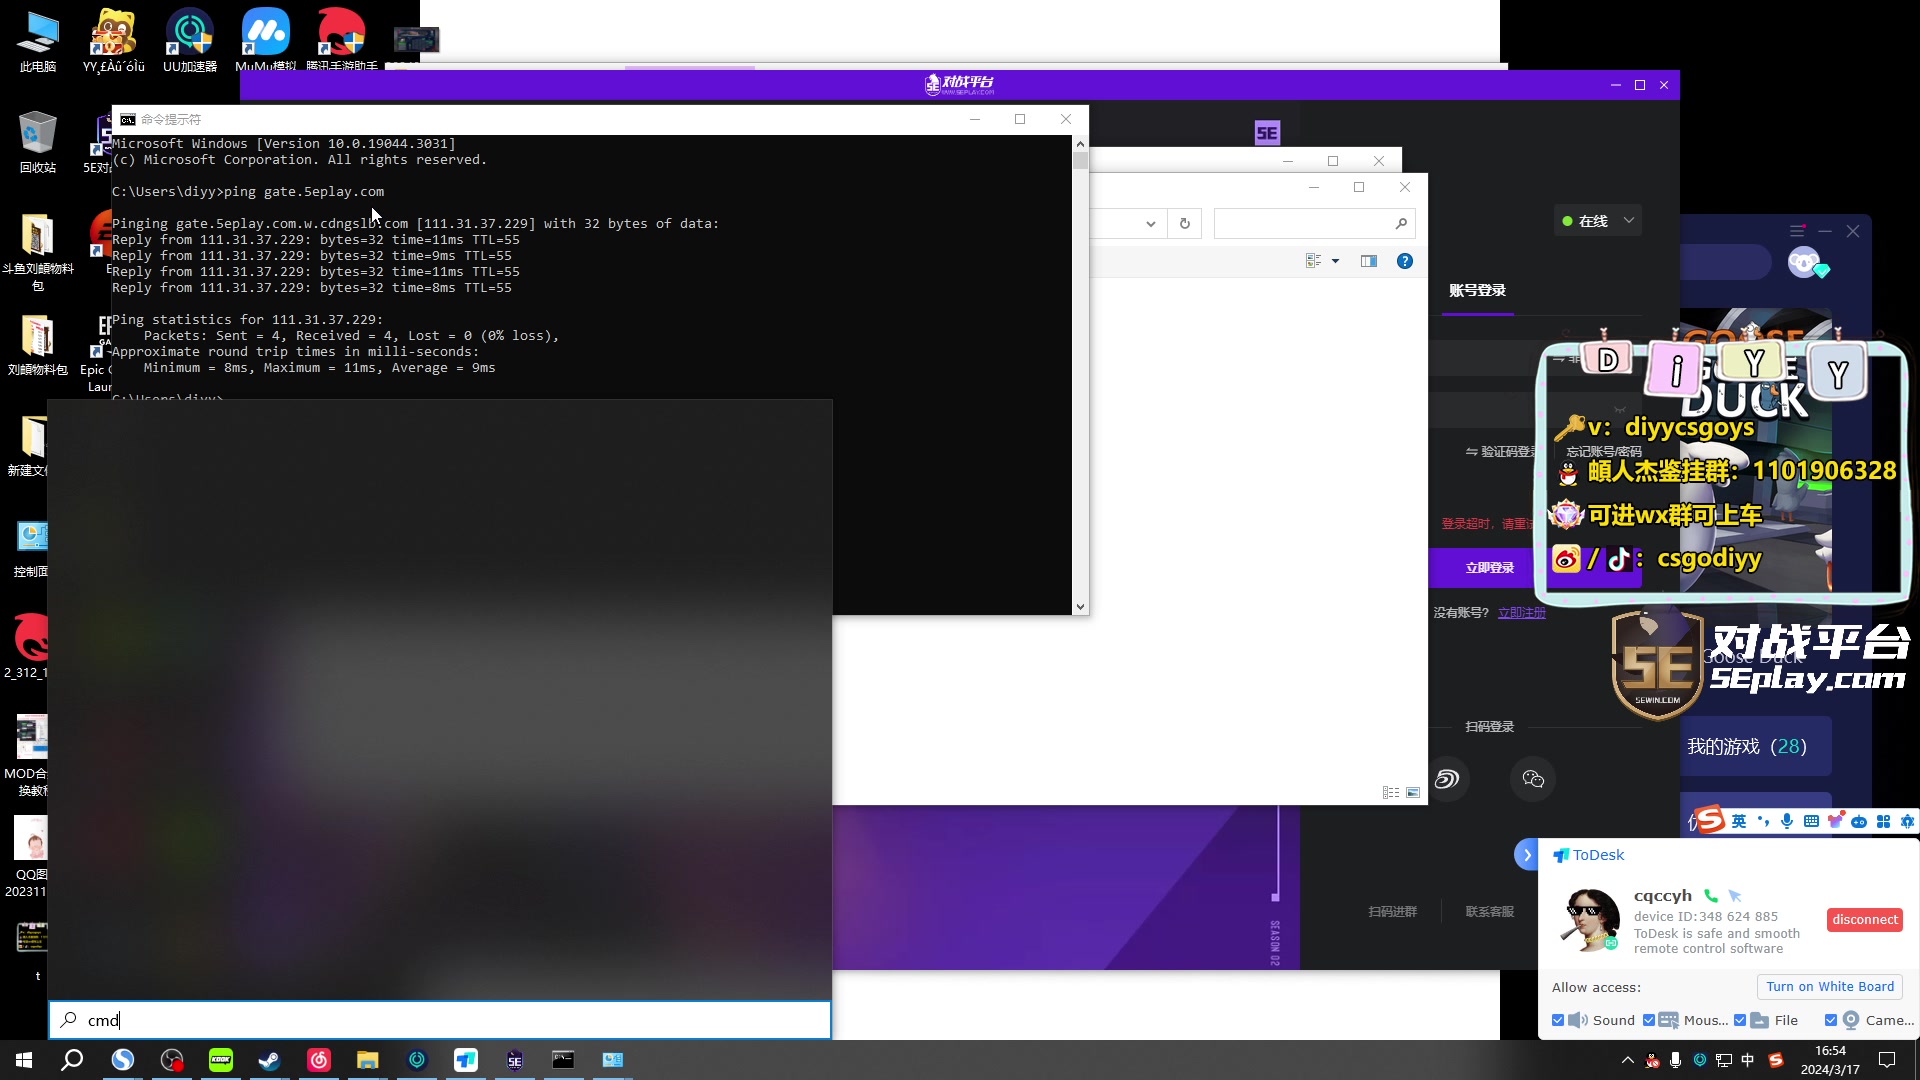Click the Explorer refresh icon
Image resolution: width=1920 pixels, height=1080 pixels.
point(1185,223)
